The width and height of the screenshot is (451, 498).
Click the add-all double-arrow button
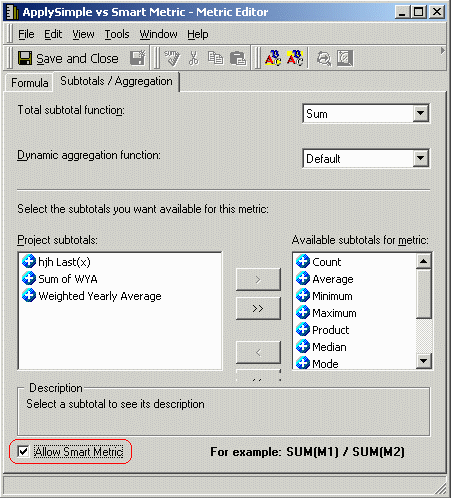(x=258, y=308)
